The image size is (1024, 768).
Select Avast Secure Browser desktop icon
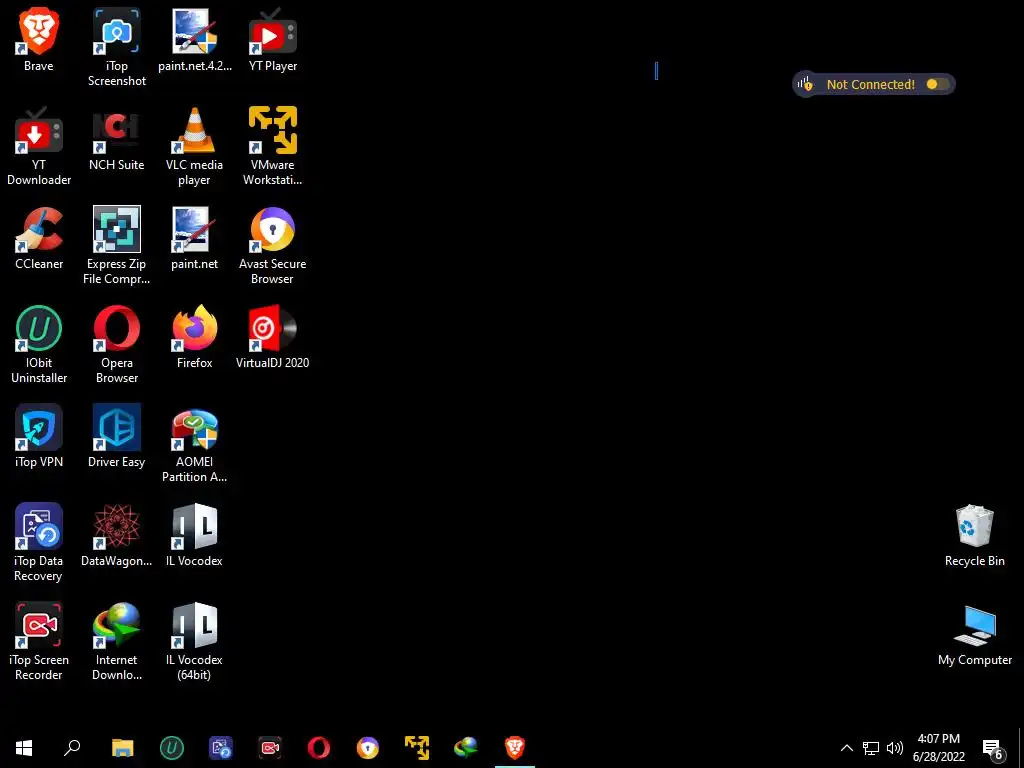(272, 246)
